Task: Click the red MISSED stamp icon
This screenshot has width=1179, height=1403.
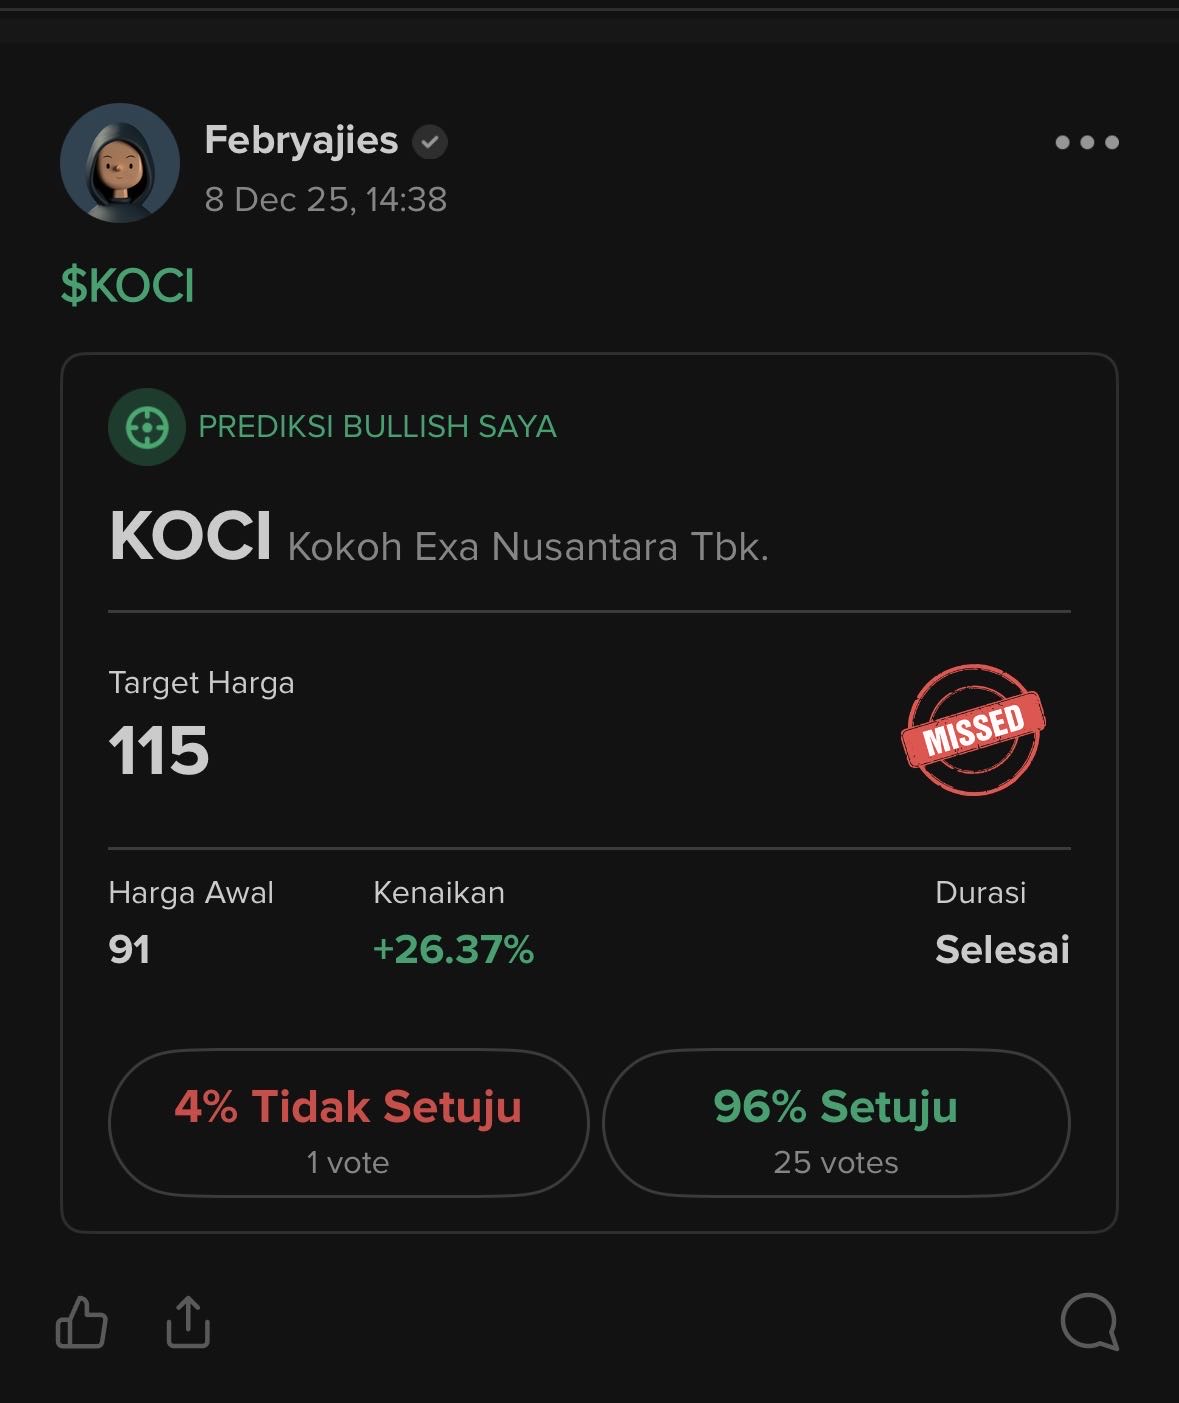Action: coord(973,729)
